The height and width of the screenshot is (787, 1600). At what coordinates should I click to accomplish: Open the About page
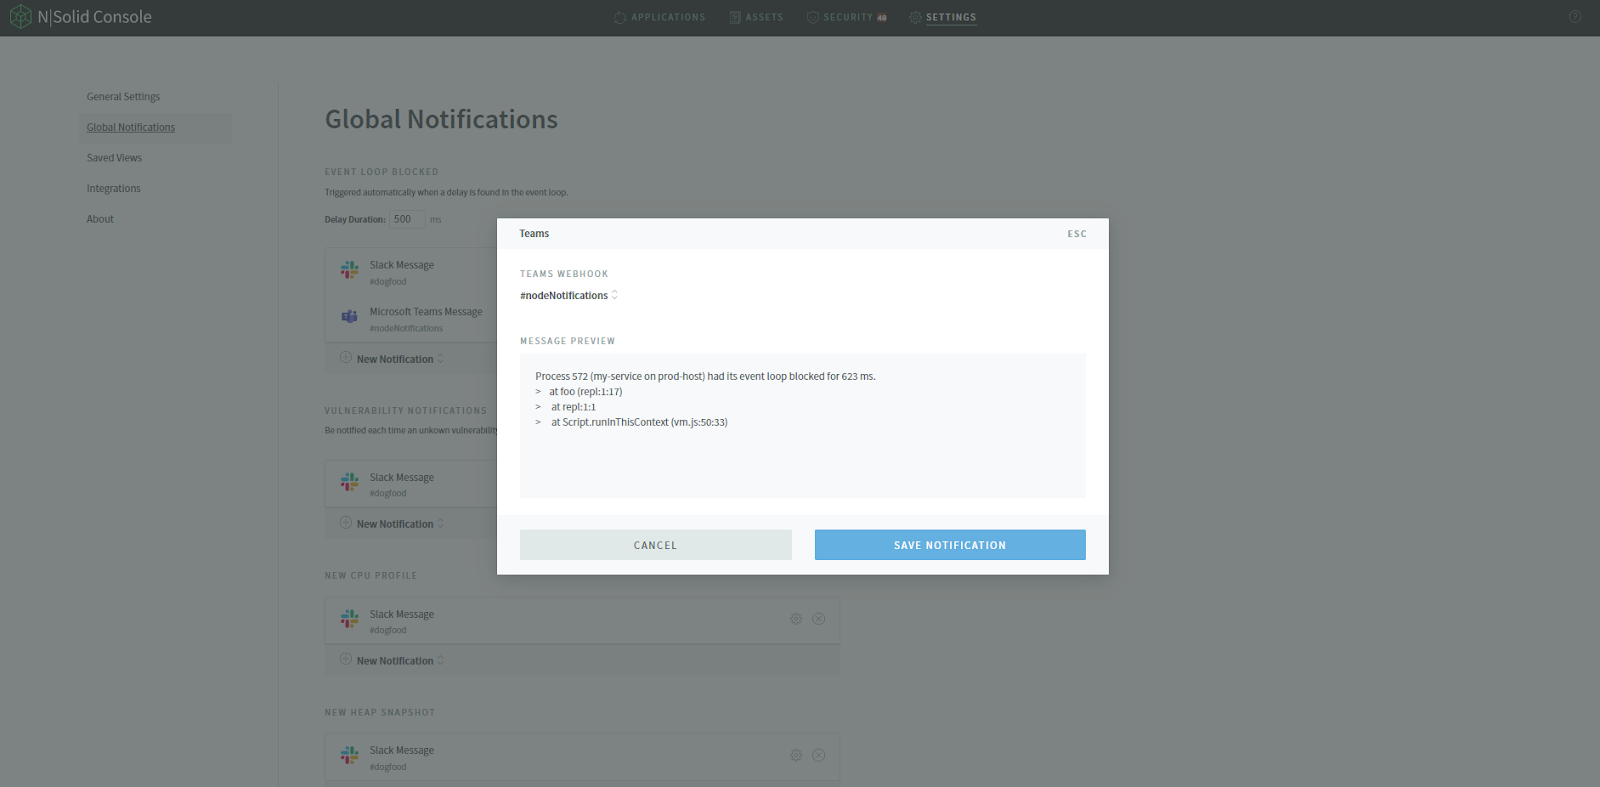pos(100,219)
